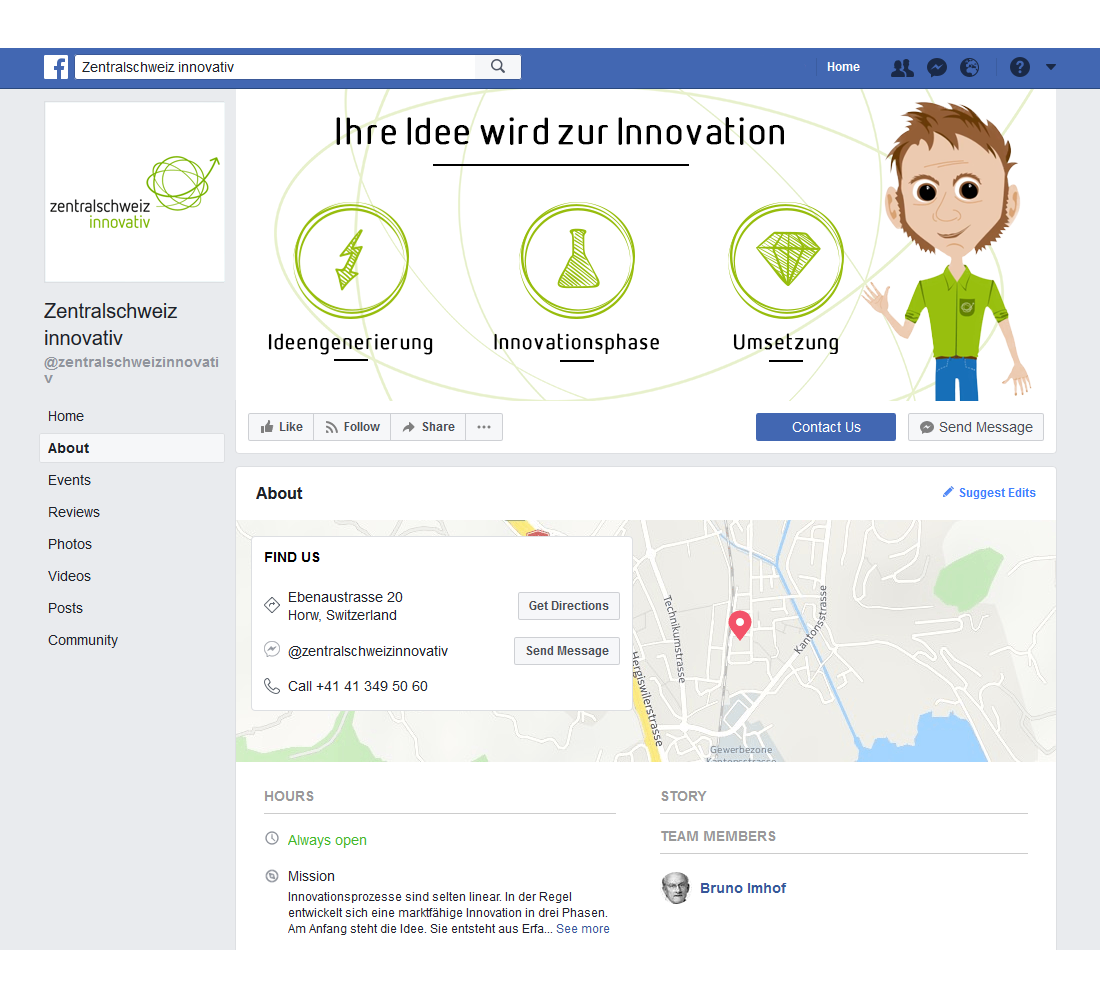
Task: Click the Umsetzung diamond icon on cover
Action: click(786, 260)
